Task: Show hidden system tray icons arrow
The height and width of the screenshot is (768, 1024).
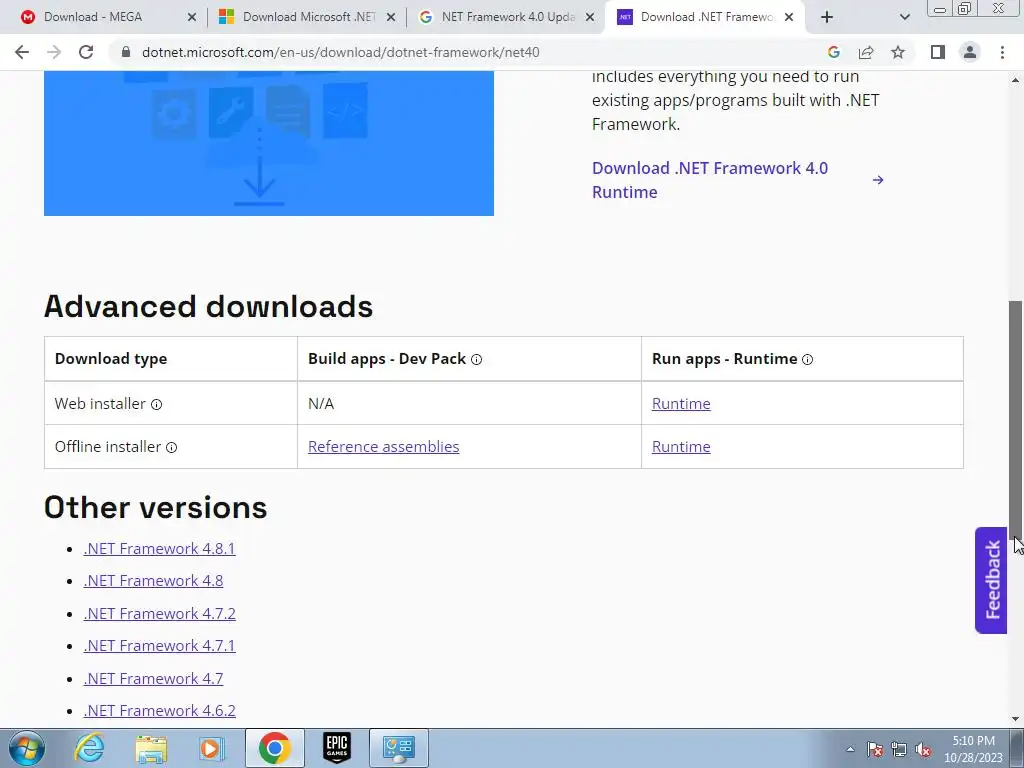Action: coord(850,749)
